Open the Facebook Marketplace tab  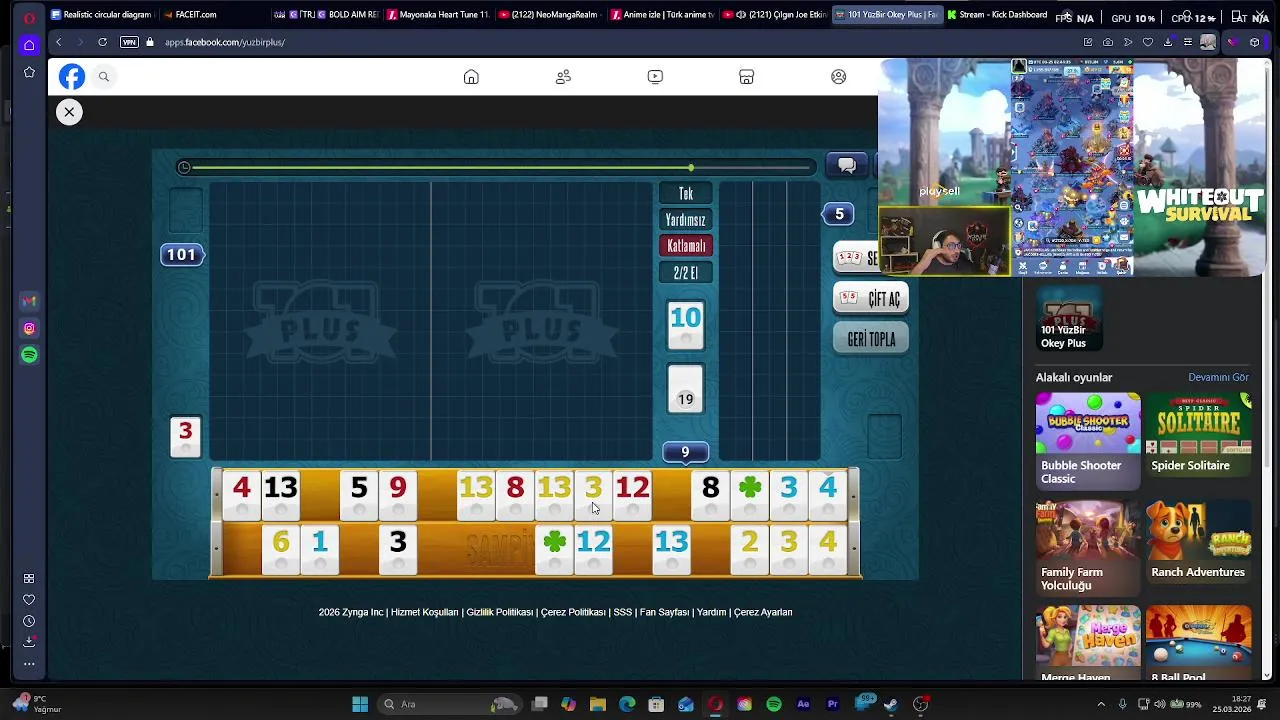[x=746, y=77]
